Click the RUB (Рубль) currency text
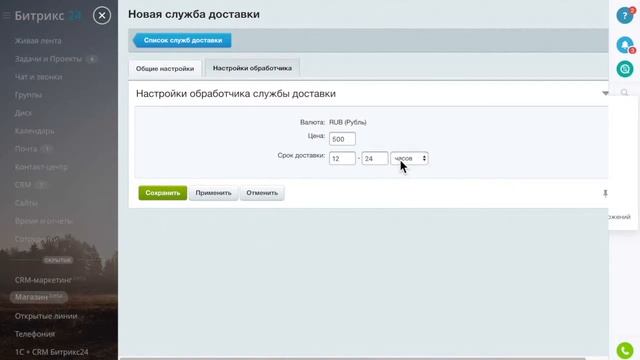Screen dimensions: 640x360 [348, 122]
